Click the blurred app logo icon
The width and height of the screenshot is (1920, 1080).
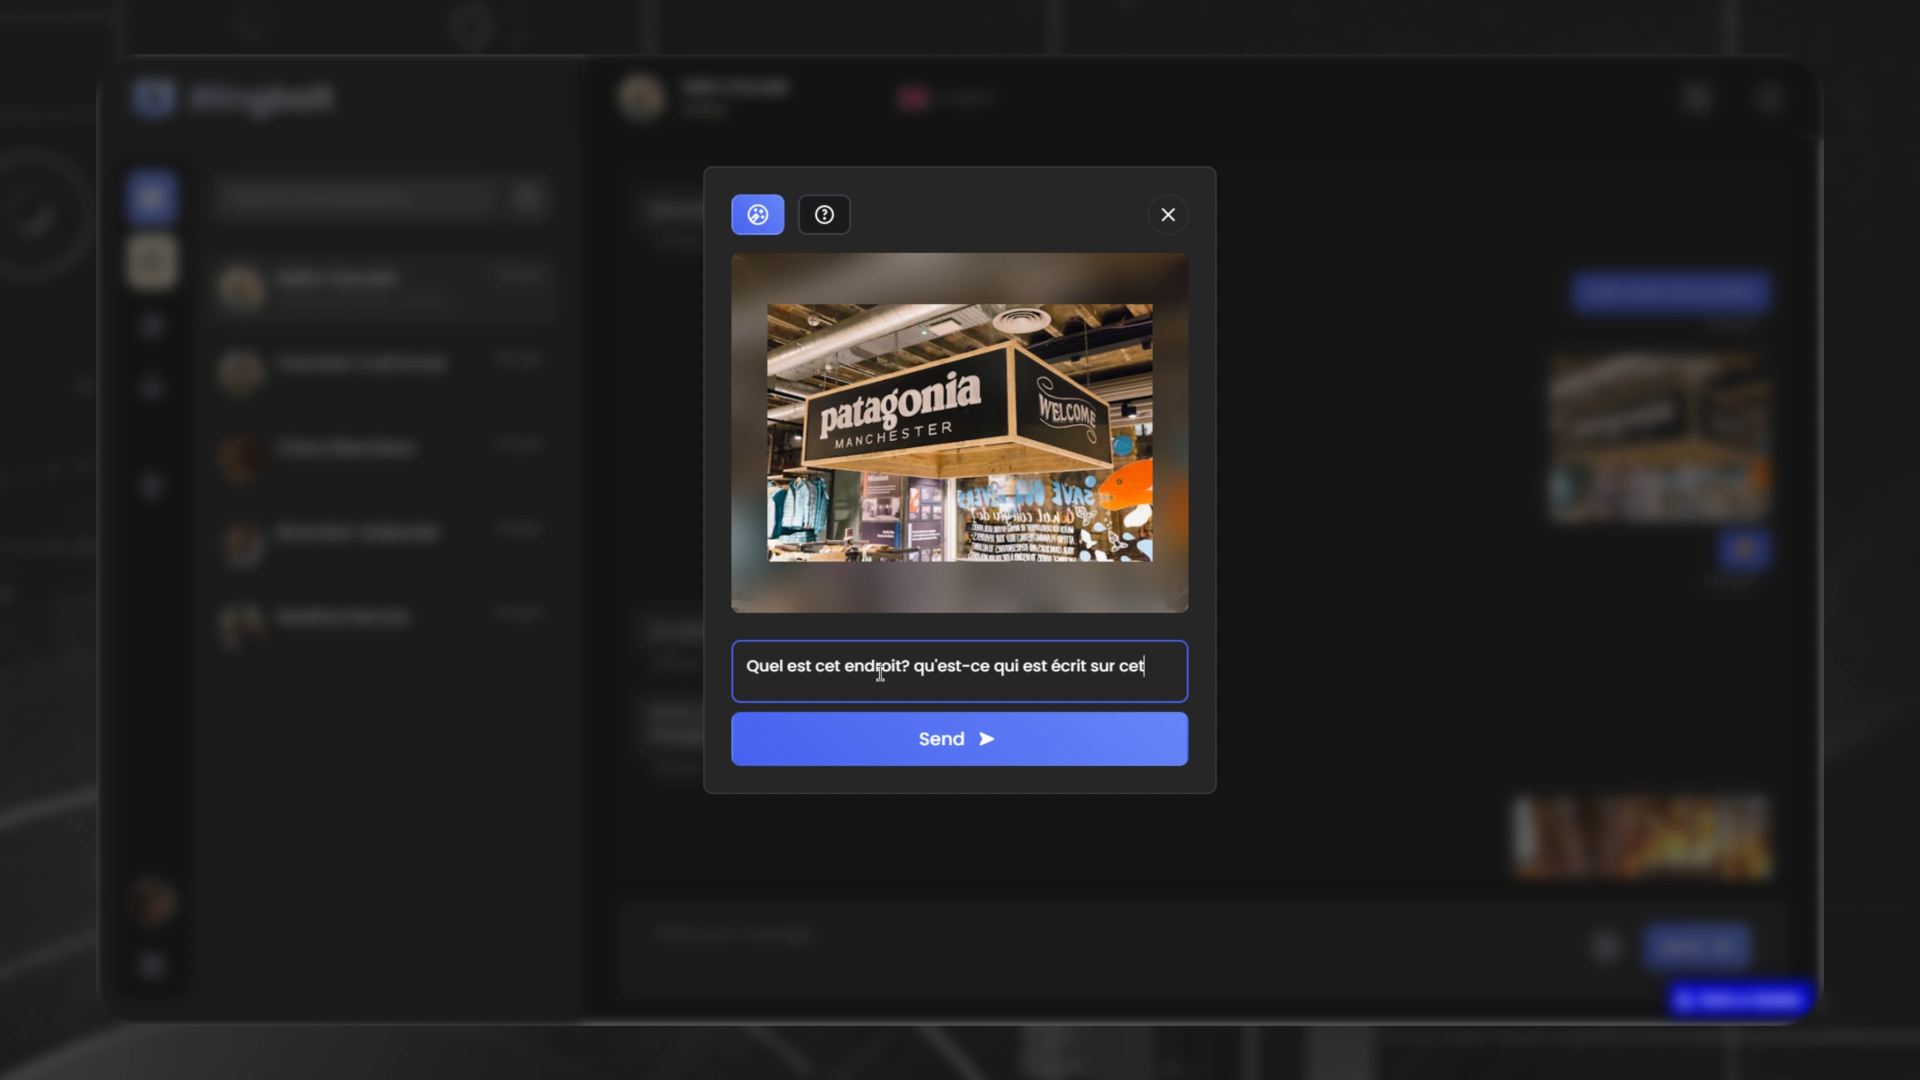point(154,98)
